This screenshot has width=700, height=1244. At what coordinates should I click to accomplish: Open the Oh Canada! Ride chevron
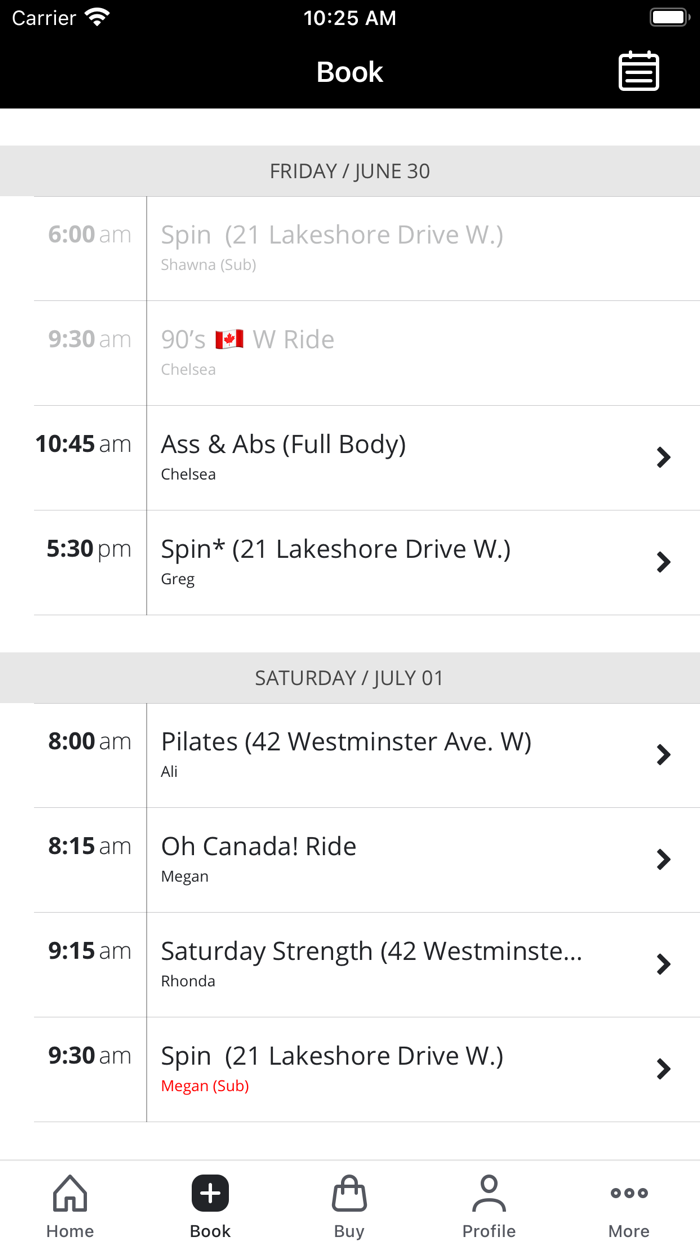[x=663, y=859]
